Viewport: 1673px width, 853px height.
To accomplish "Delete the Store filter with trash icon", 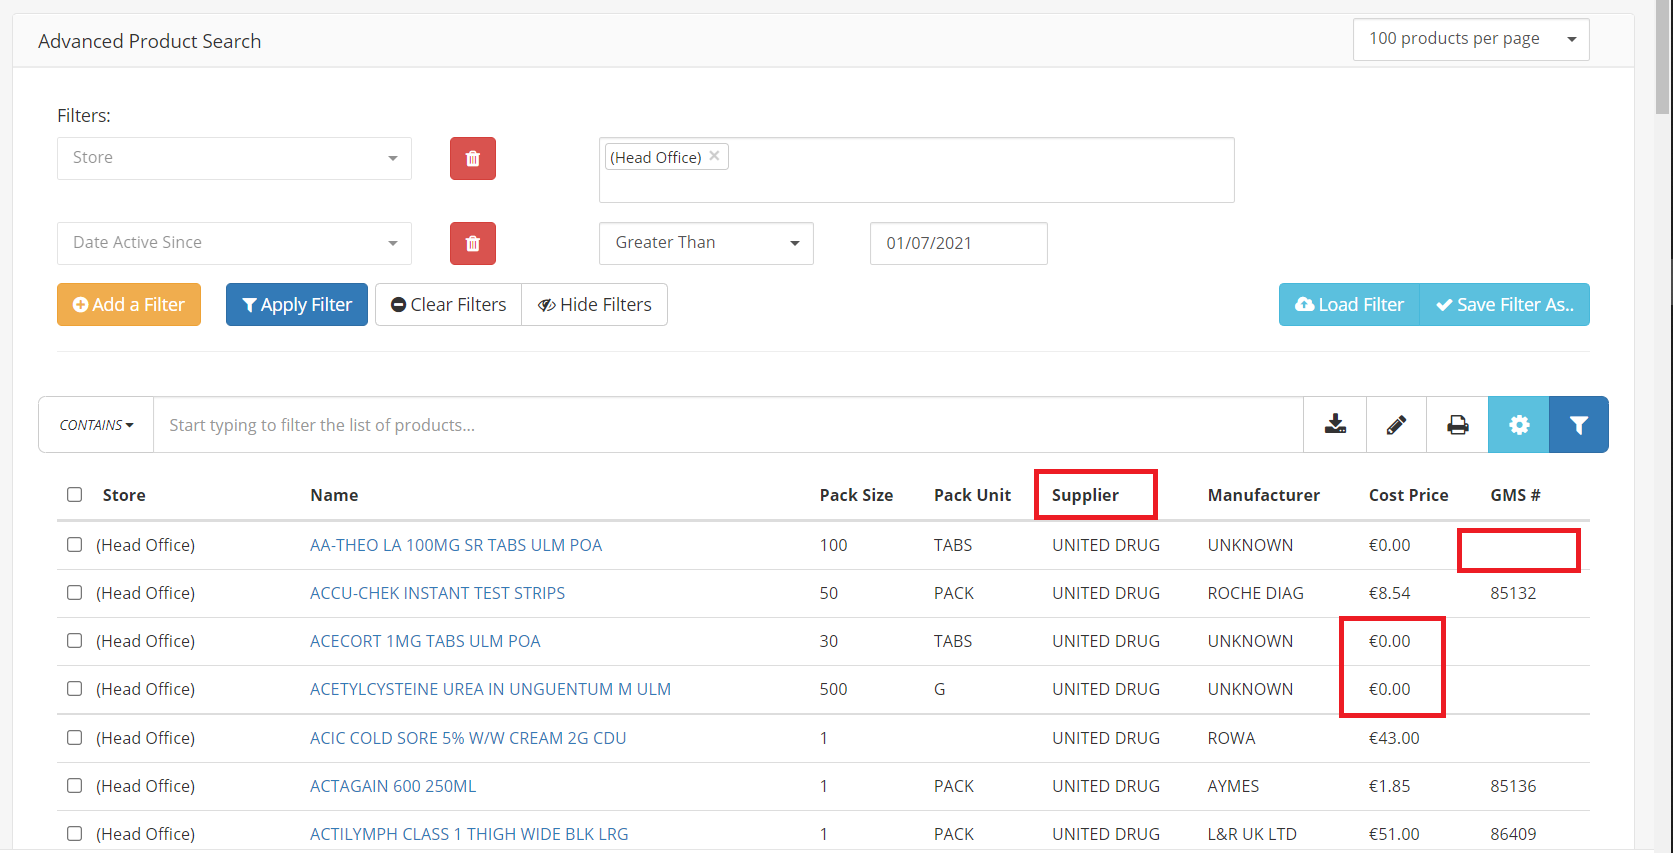I will coord(473,159).
